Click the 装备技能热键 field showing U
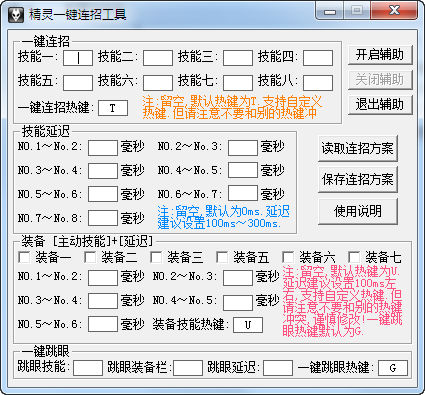 (248, 325)
